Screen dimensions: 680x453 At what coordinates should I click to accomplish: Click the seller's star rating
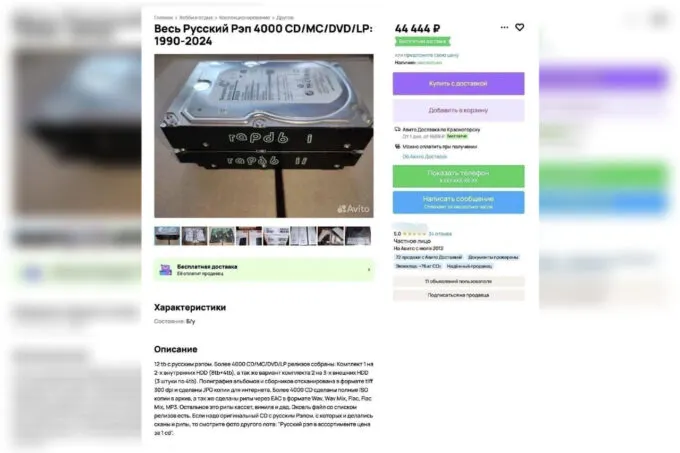click(x=415, y=234)
